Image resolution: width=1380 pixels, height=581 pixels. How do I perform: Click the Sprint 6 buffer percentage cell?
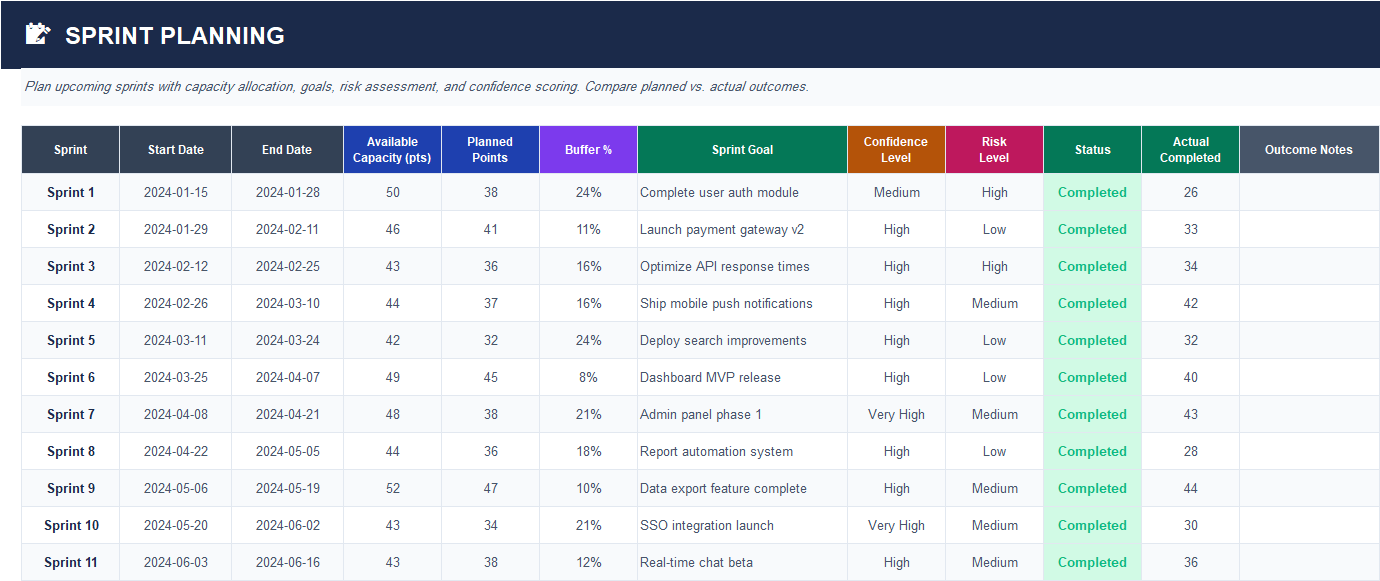588,378
